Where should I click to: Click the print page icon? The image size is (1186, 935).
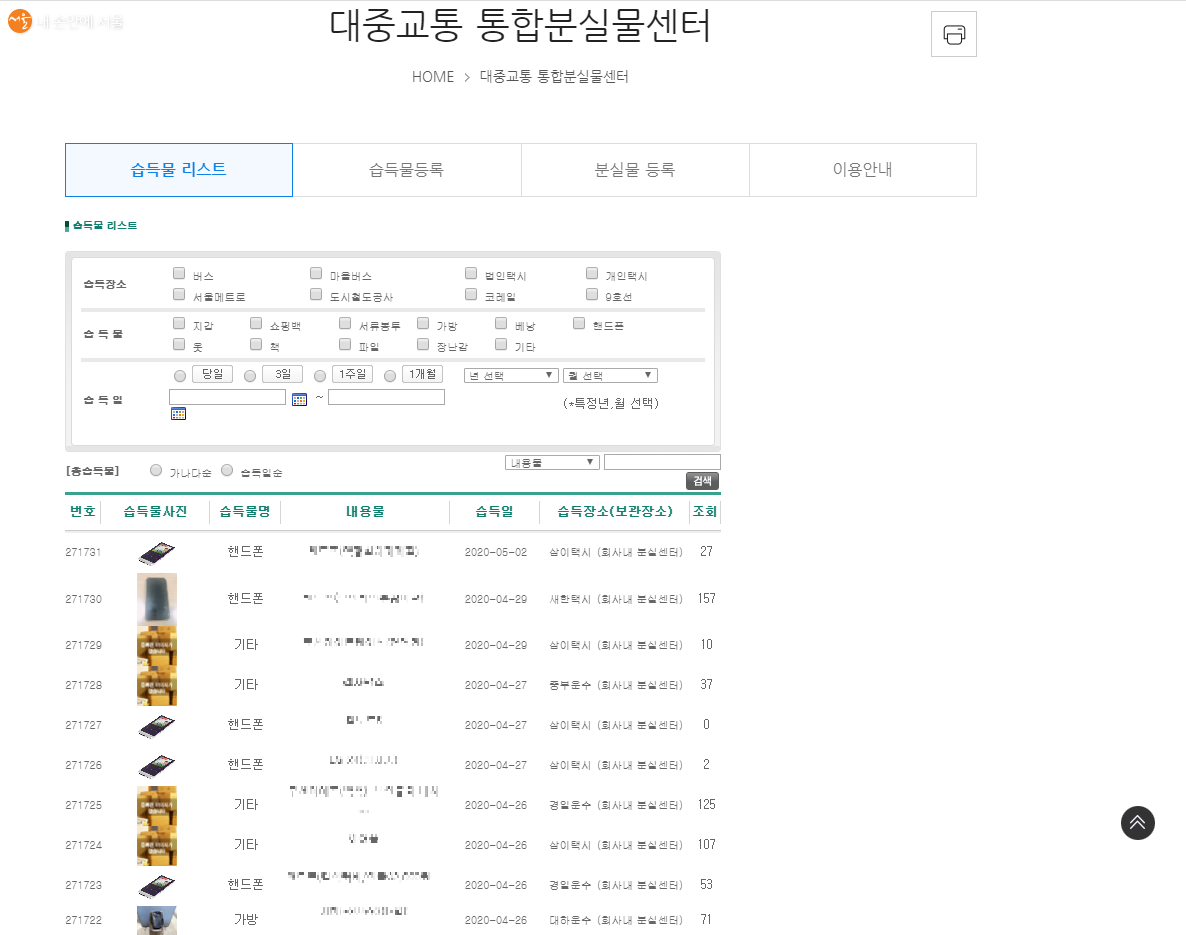tap(953, 35)
